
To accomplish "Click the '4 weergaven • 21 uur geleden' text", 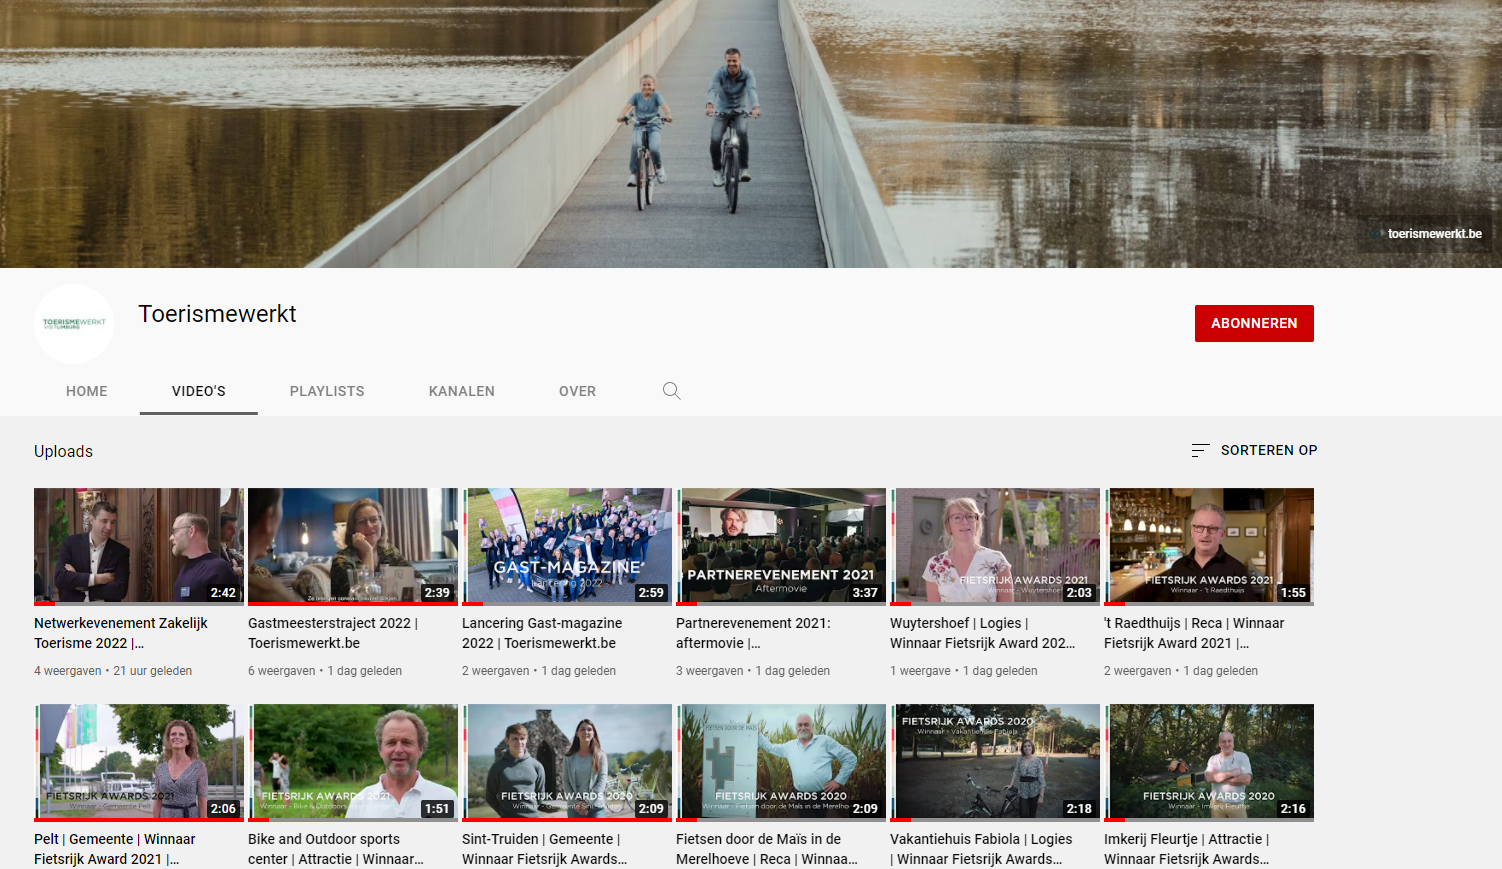I will [x=113, y=671].
